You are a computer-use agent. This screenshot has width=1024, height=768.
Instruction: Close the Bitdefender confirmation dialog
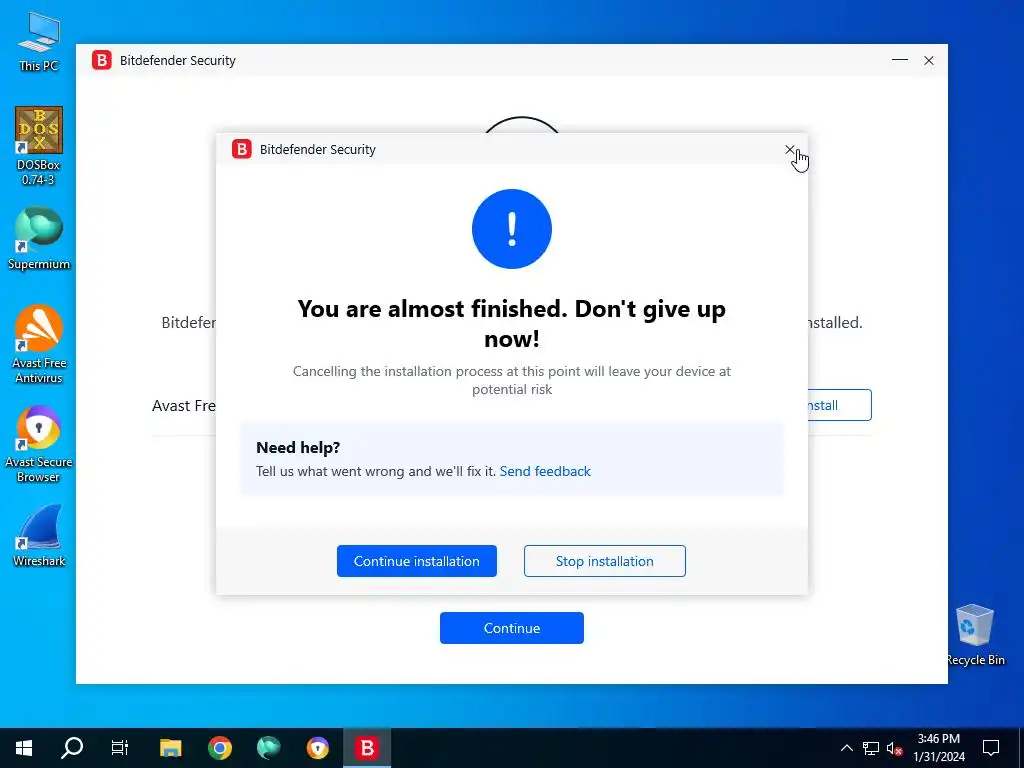790,150
